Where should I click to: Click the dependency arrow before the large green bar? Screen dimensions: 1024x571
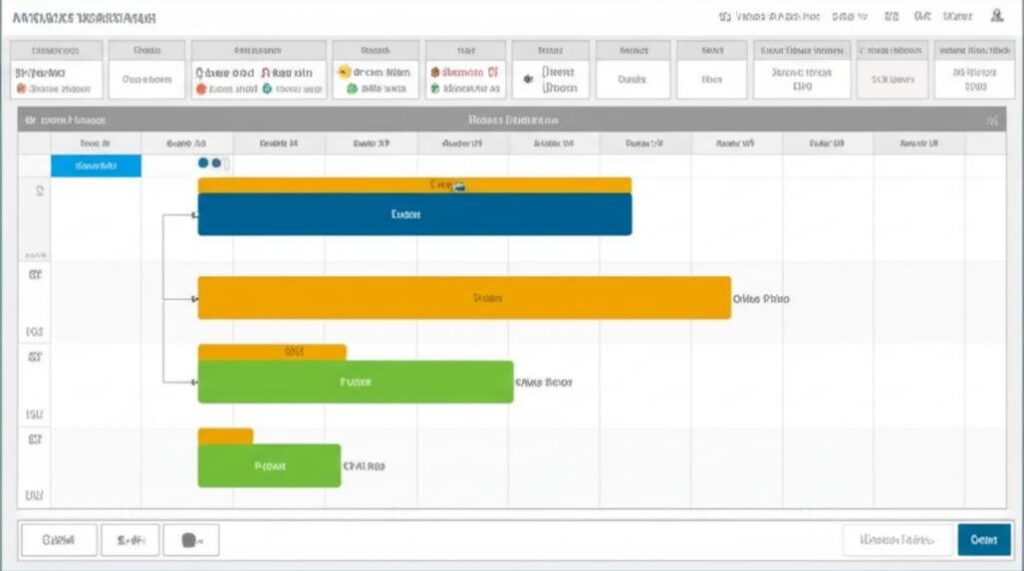[x=192, y=382]
